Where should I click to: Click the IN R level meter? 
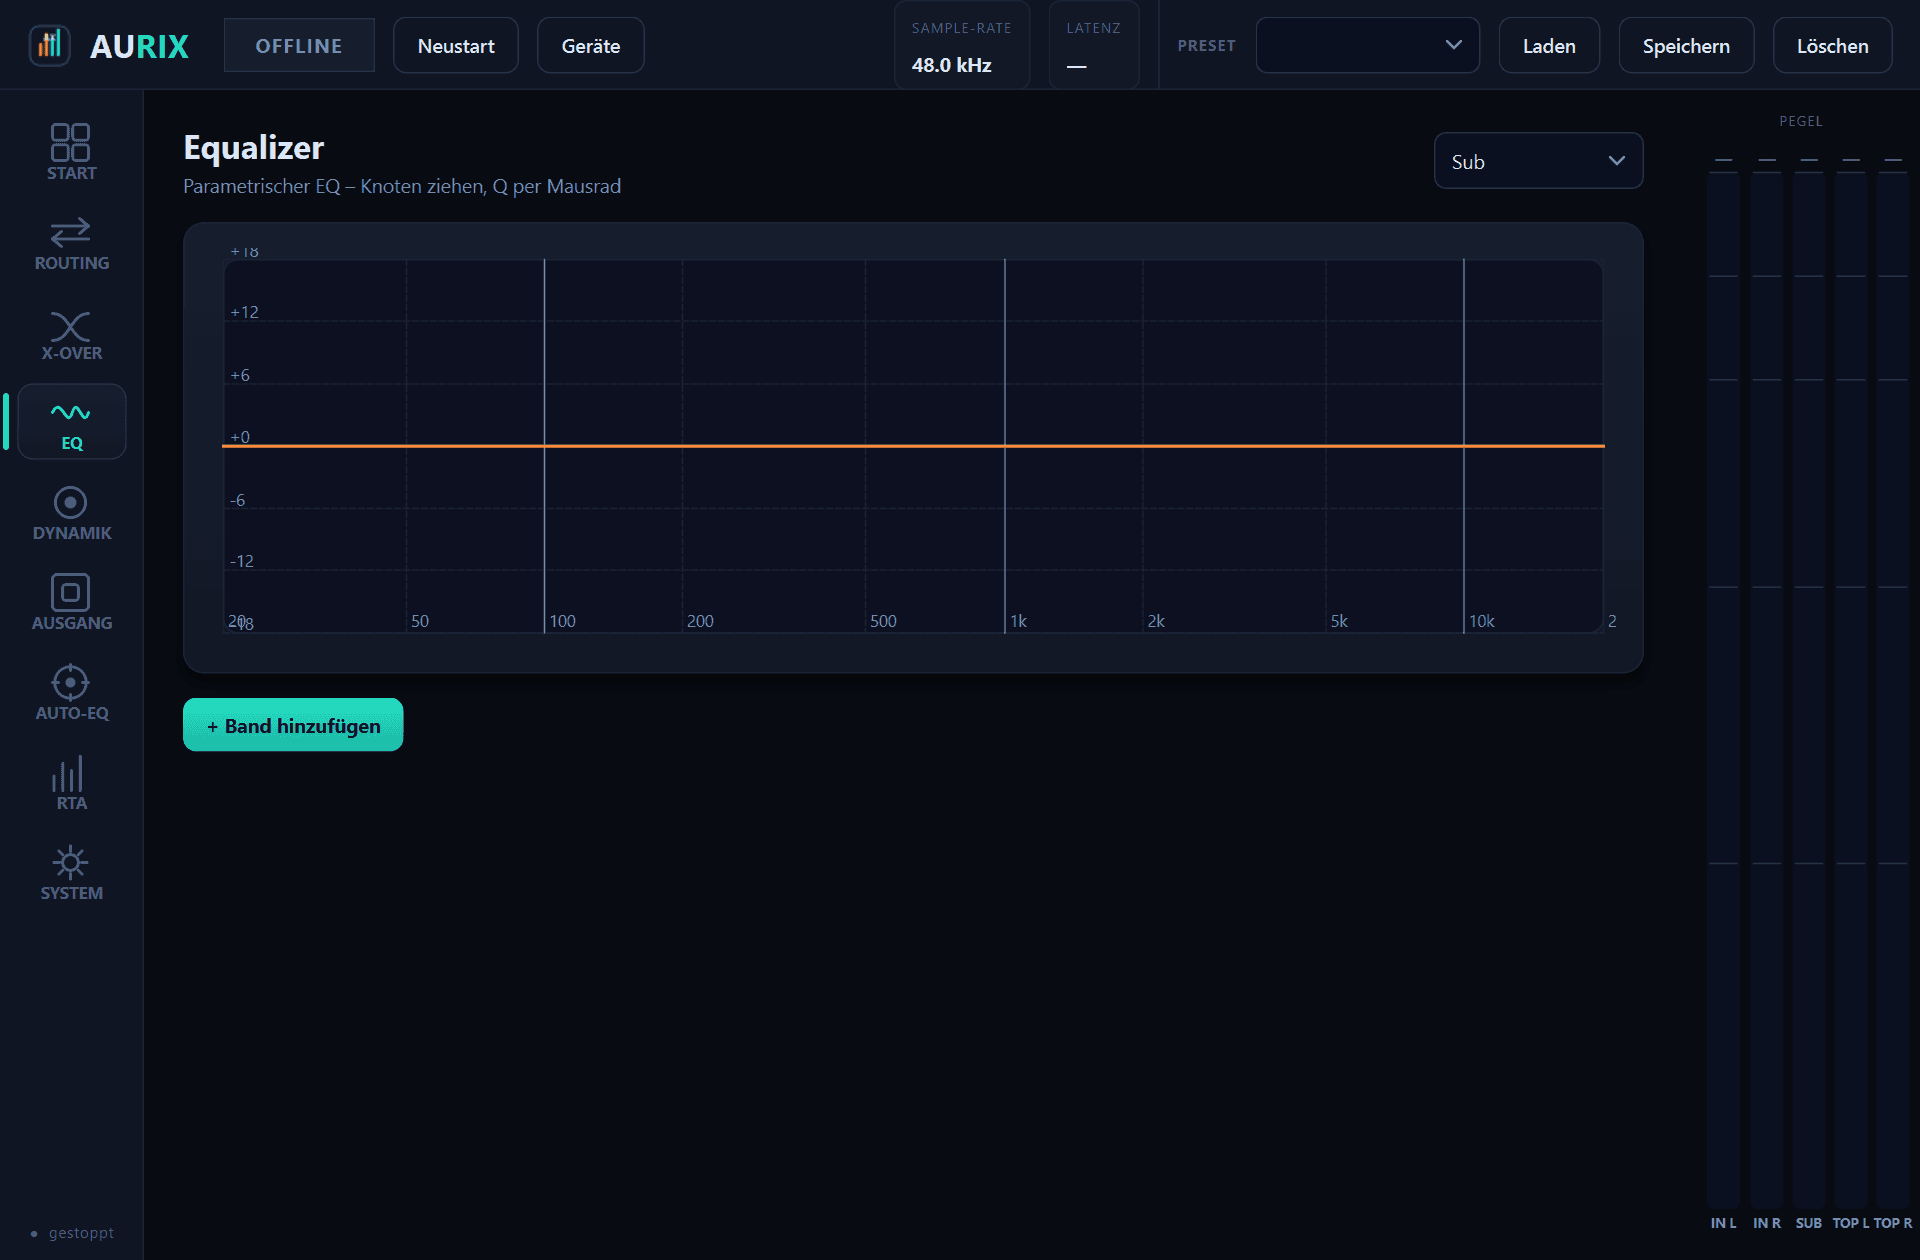[1766, 690]
